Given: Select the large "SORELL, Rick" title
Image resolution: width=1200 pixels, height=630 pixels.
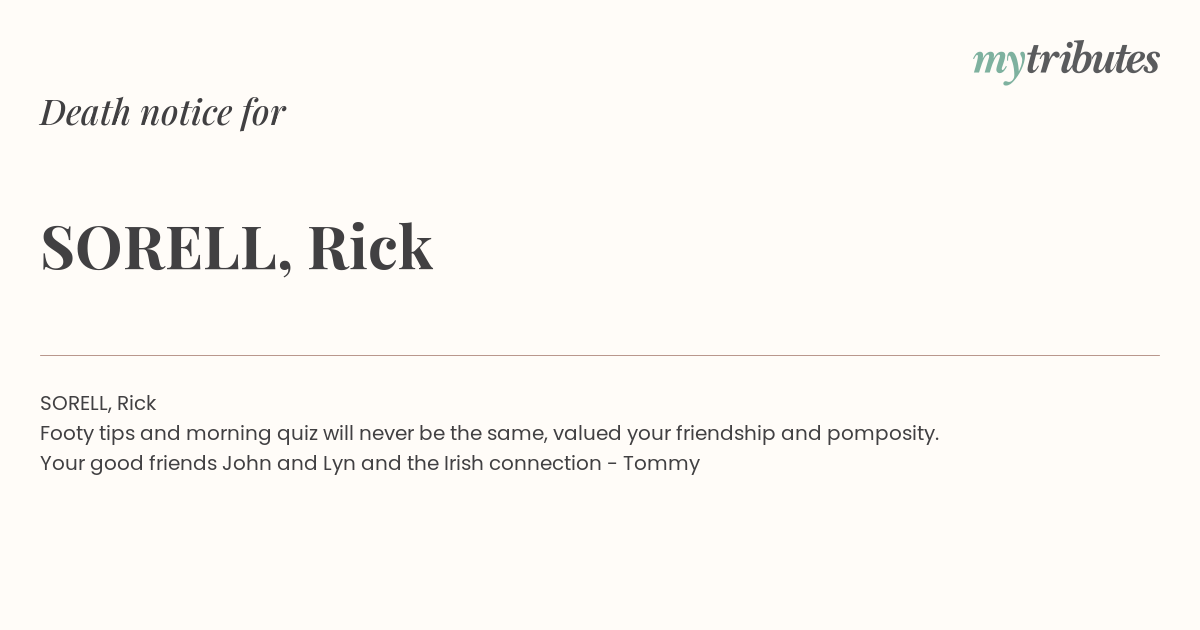Looking at the screenshot, I should pyautogui.click(x=236, y=248).
